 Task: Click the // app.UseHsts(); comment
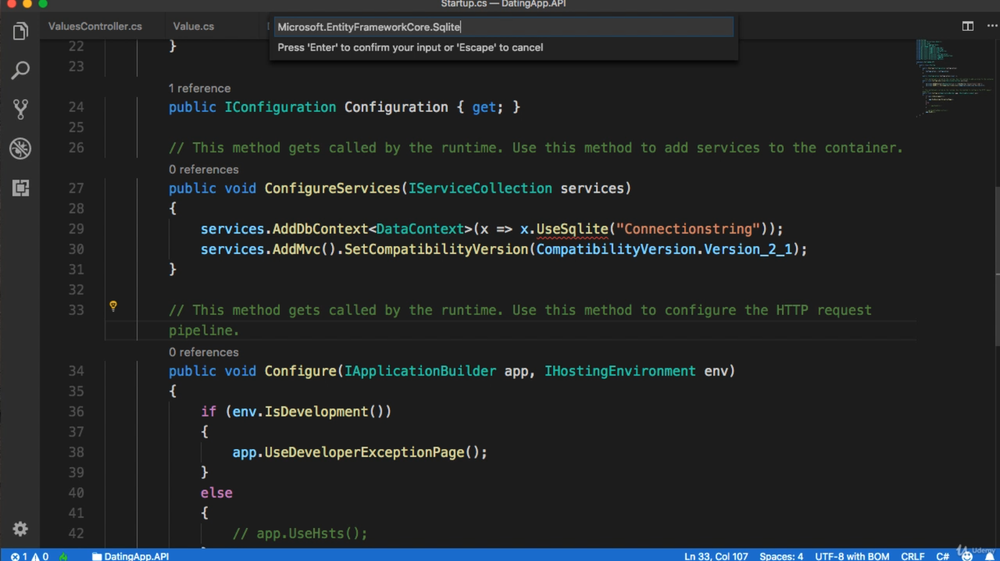300,533
